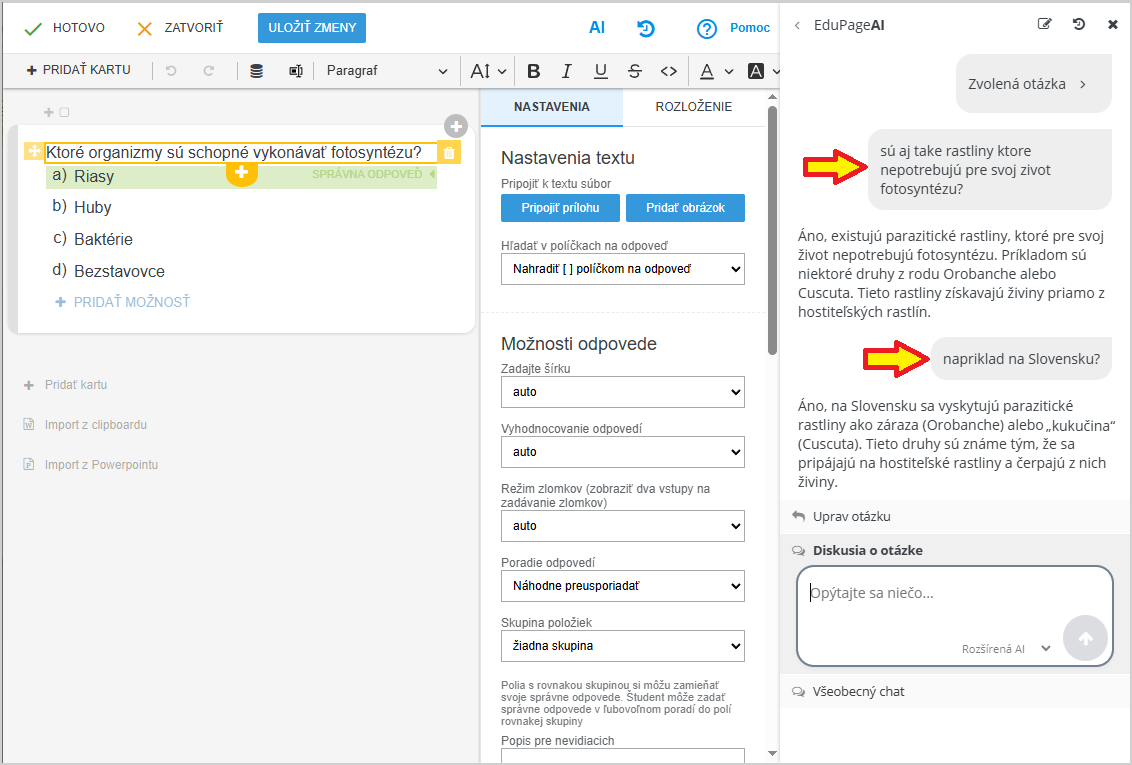Click the history icon next to AI
Image resolution: width=1132 pixels, height=765 pixels.
pyautogui.click(x=645, y=28)
